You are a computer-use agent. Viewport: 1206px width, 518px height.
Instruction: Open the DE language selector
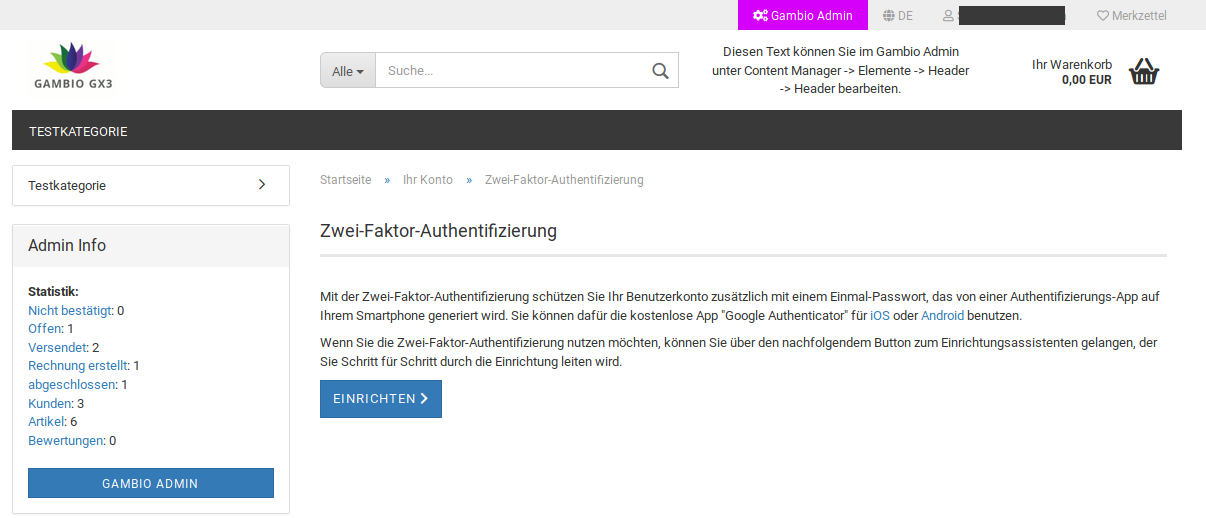click(x=905, y=16)
